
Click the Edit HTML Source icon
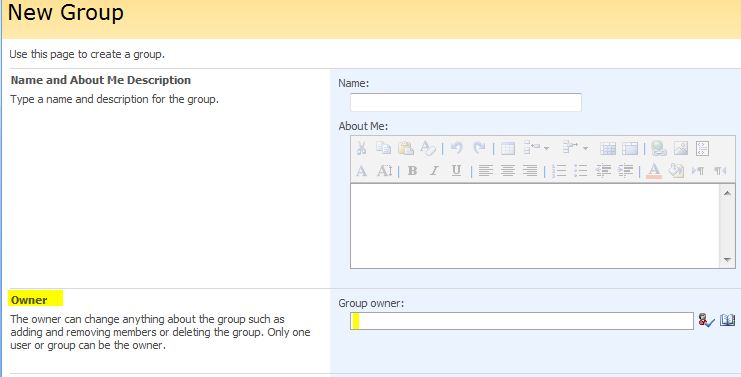(703, 148)
